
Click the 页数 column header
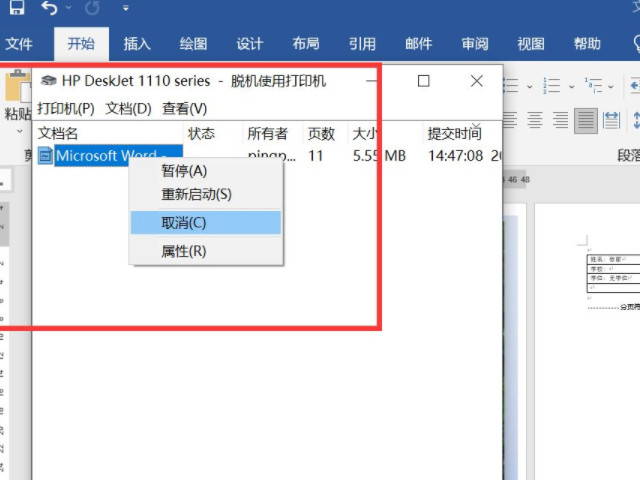click(x=325, y=133)
